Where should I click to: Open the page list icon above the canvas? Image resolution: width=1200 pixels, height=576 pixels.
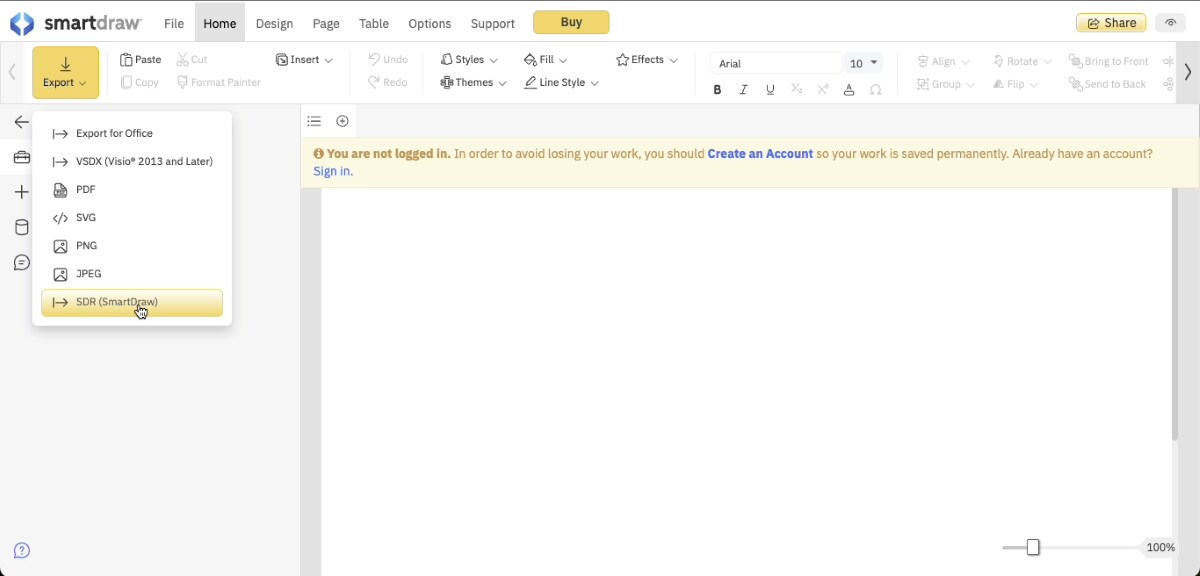(314, 121)
